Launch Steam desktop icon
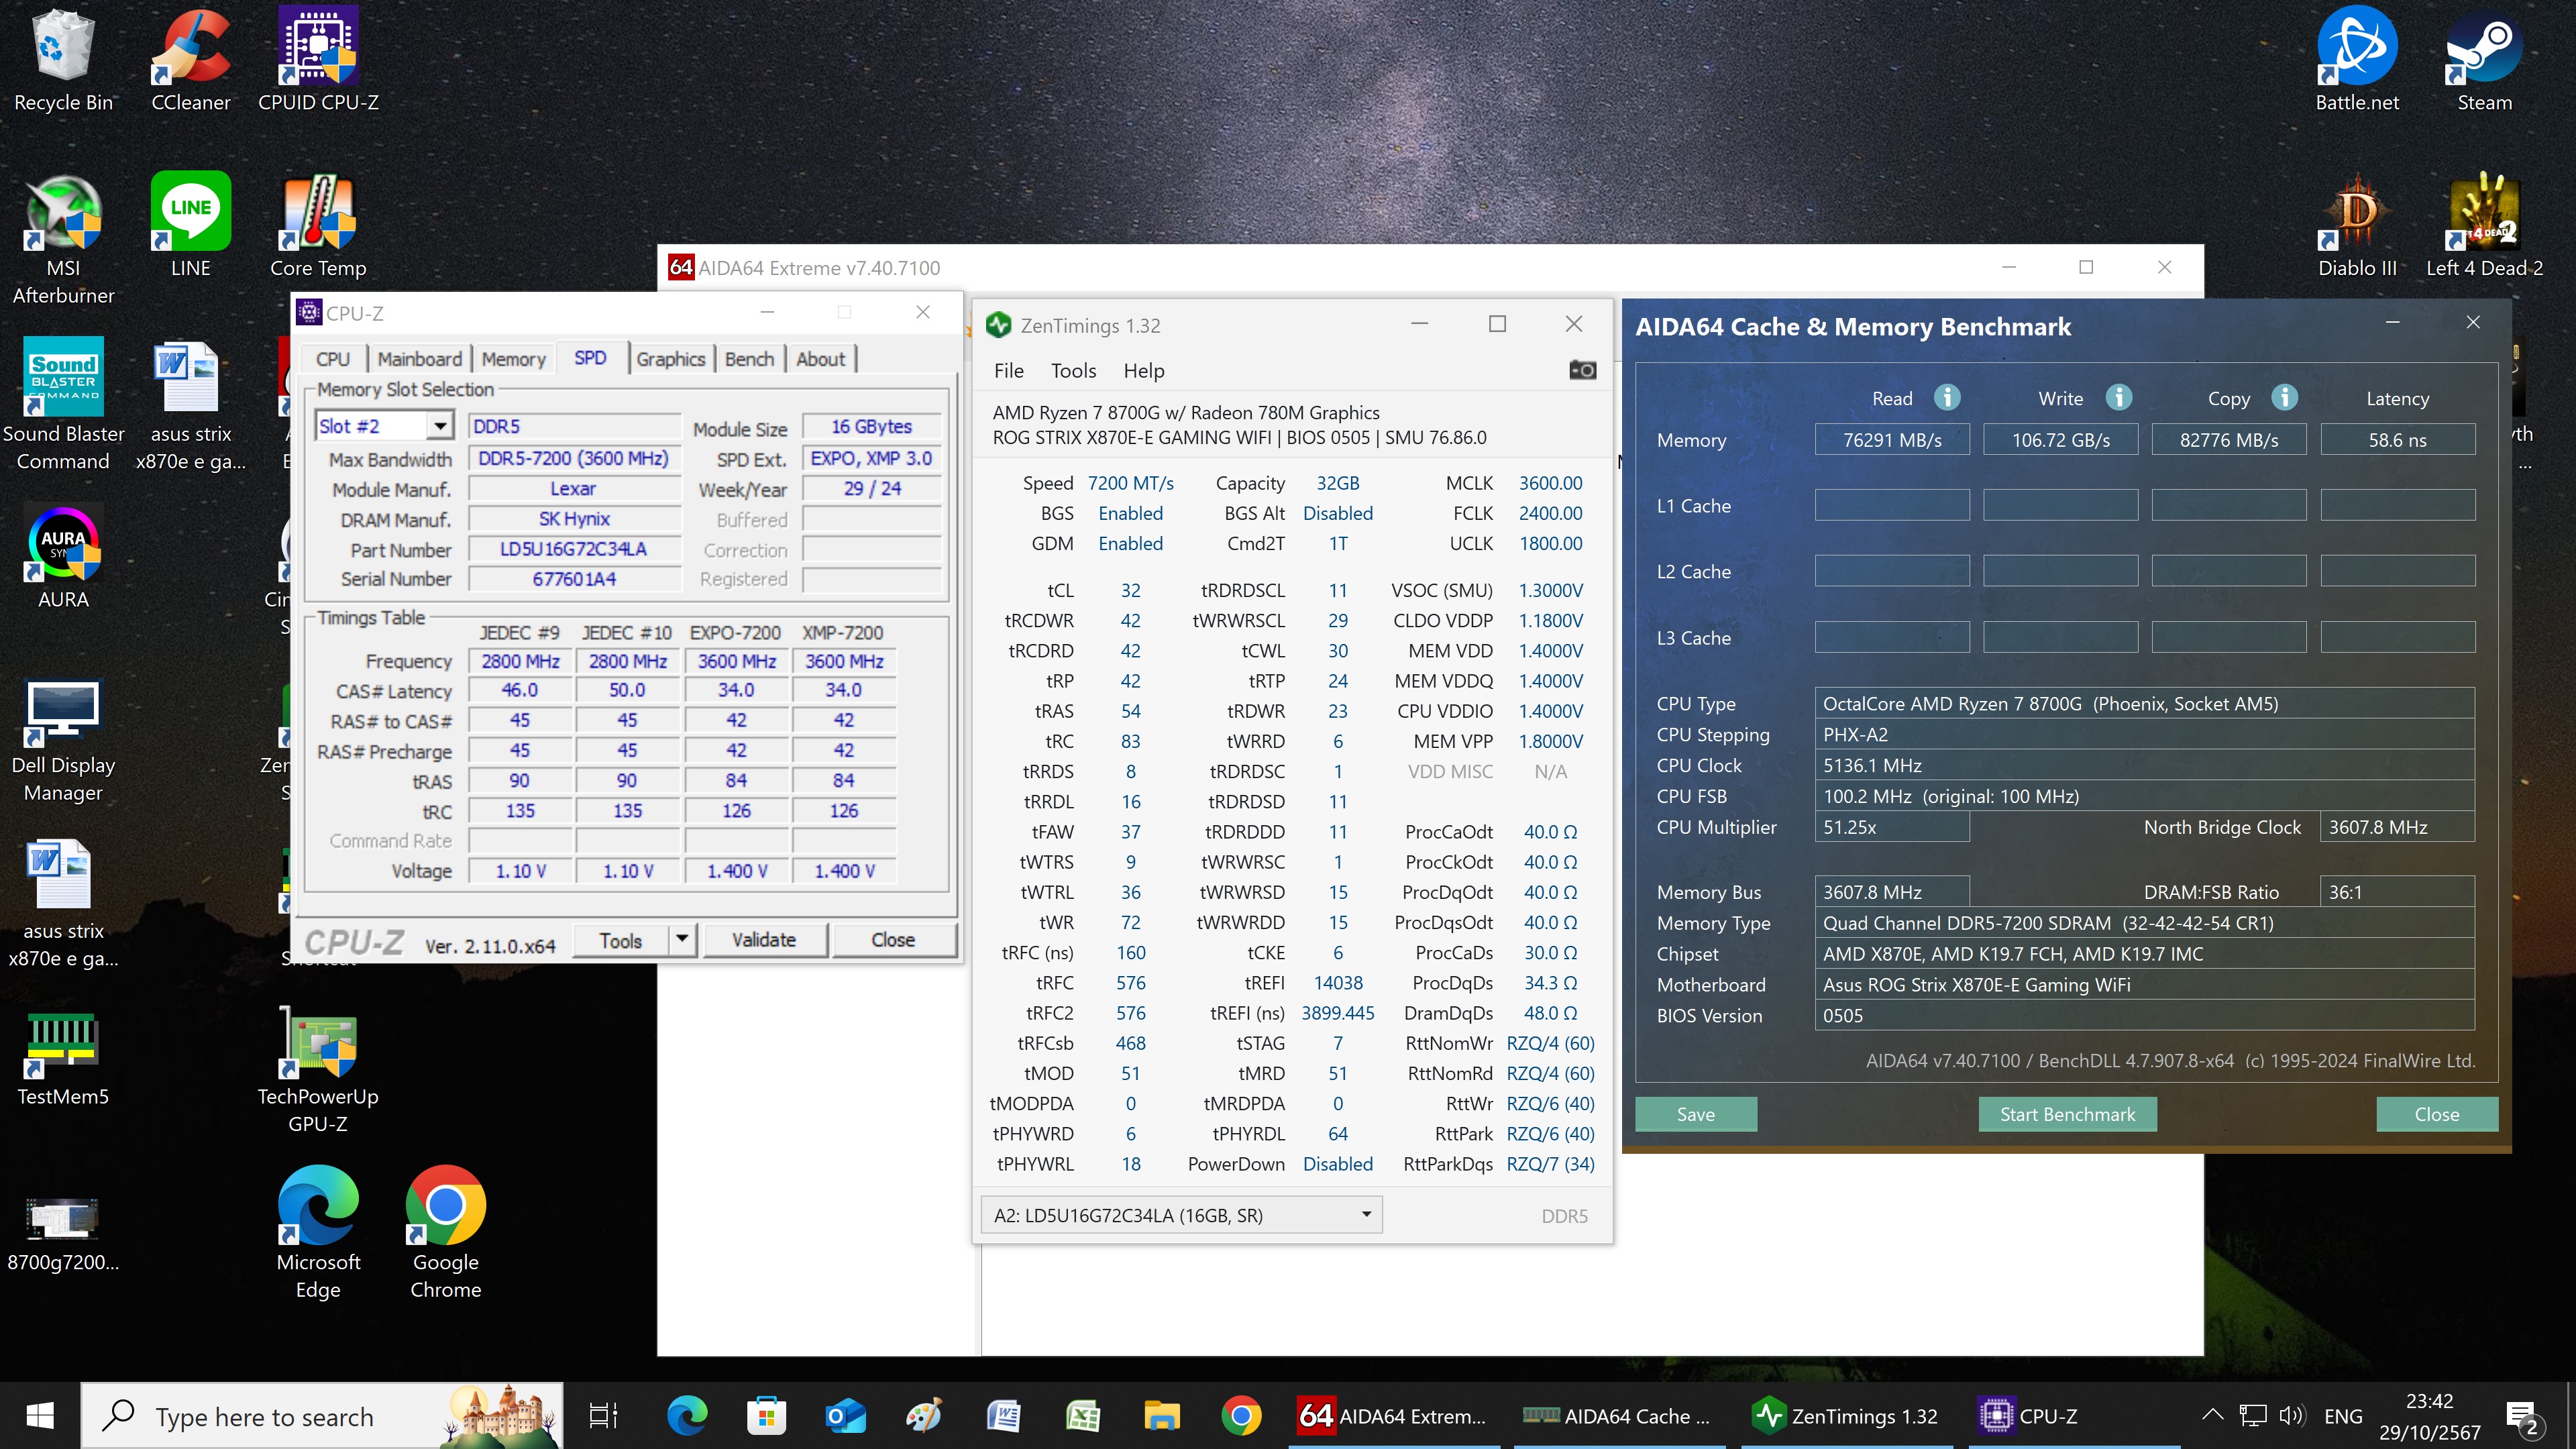Viewport: 2576px width, 1449px height. pyautogui.click(x=2484, y=60)
